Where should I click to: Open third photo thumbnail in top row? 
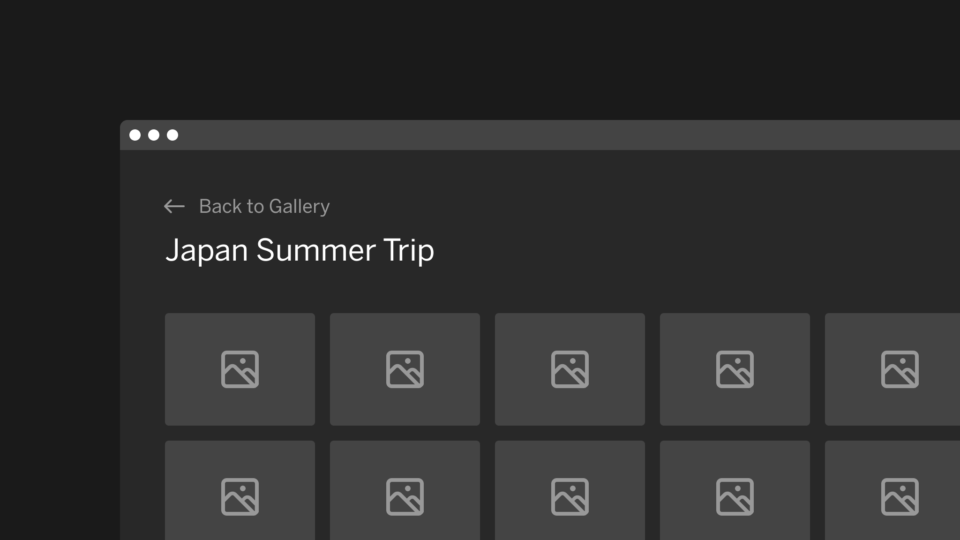570,369
